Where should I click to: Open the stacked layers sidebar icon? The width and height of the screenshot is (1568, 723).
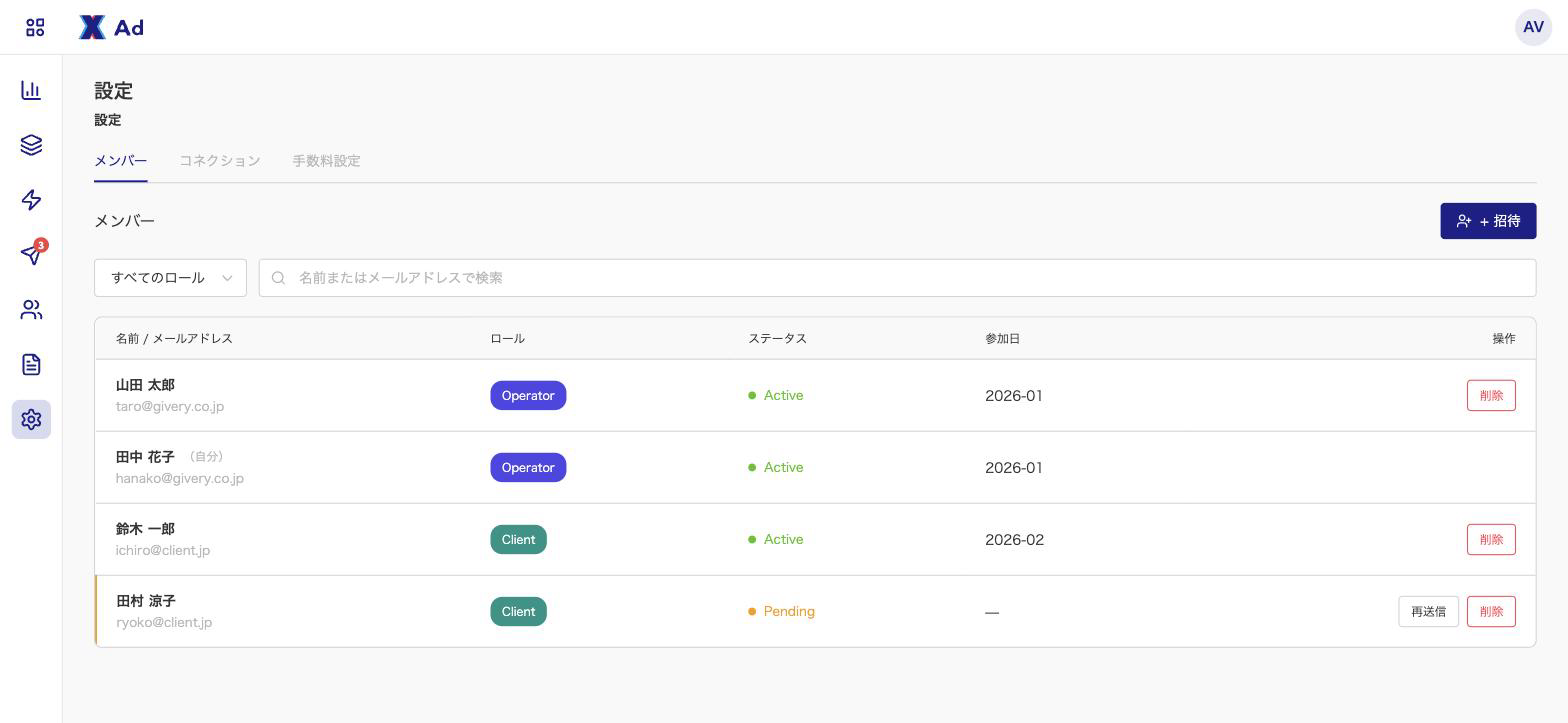click(x=31, y=145)
